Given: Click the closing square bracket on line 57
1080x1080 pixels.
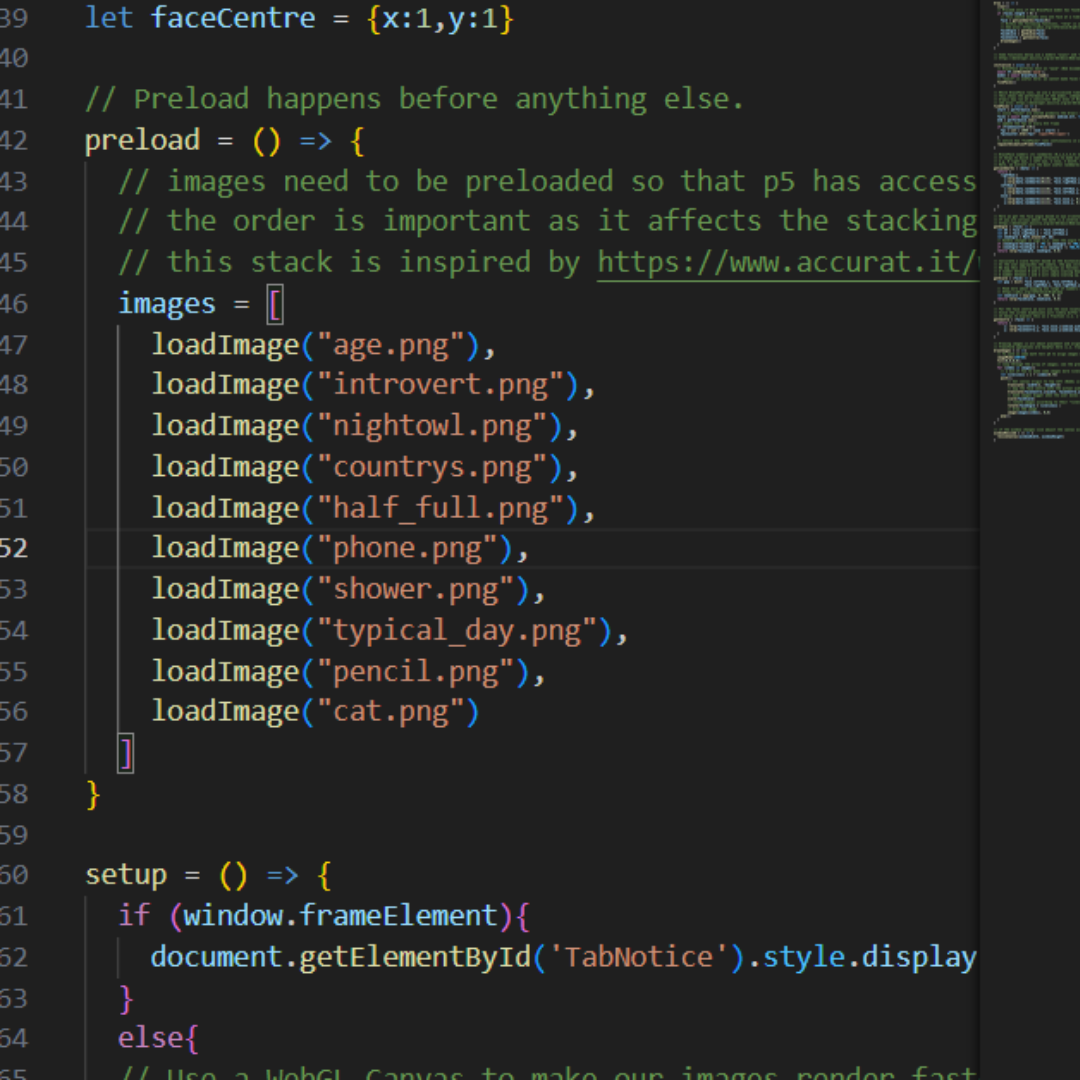Looking at the screenshot, I should (126, 753).
